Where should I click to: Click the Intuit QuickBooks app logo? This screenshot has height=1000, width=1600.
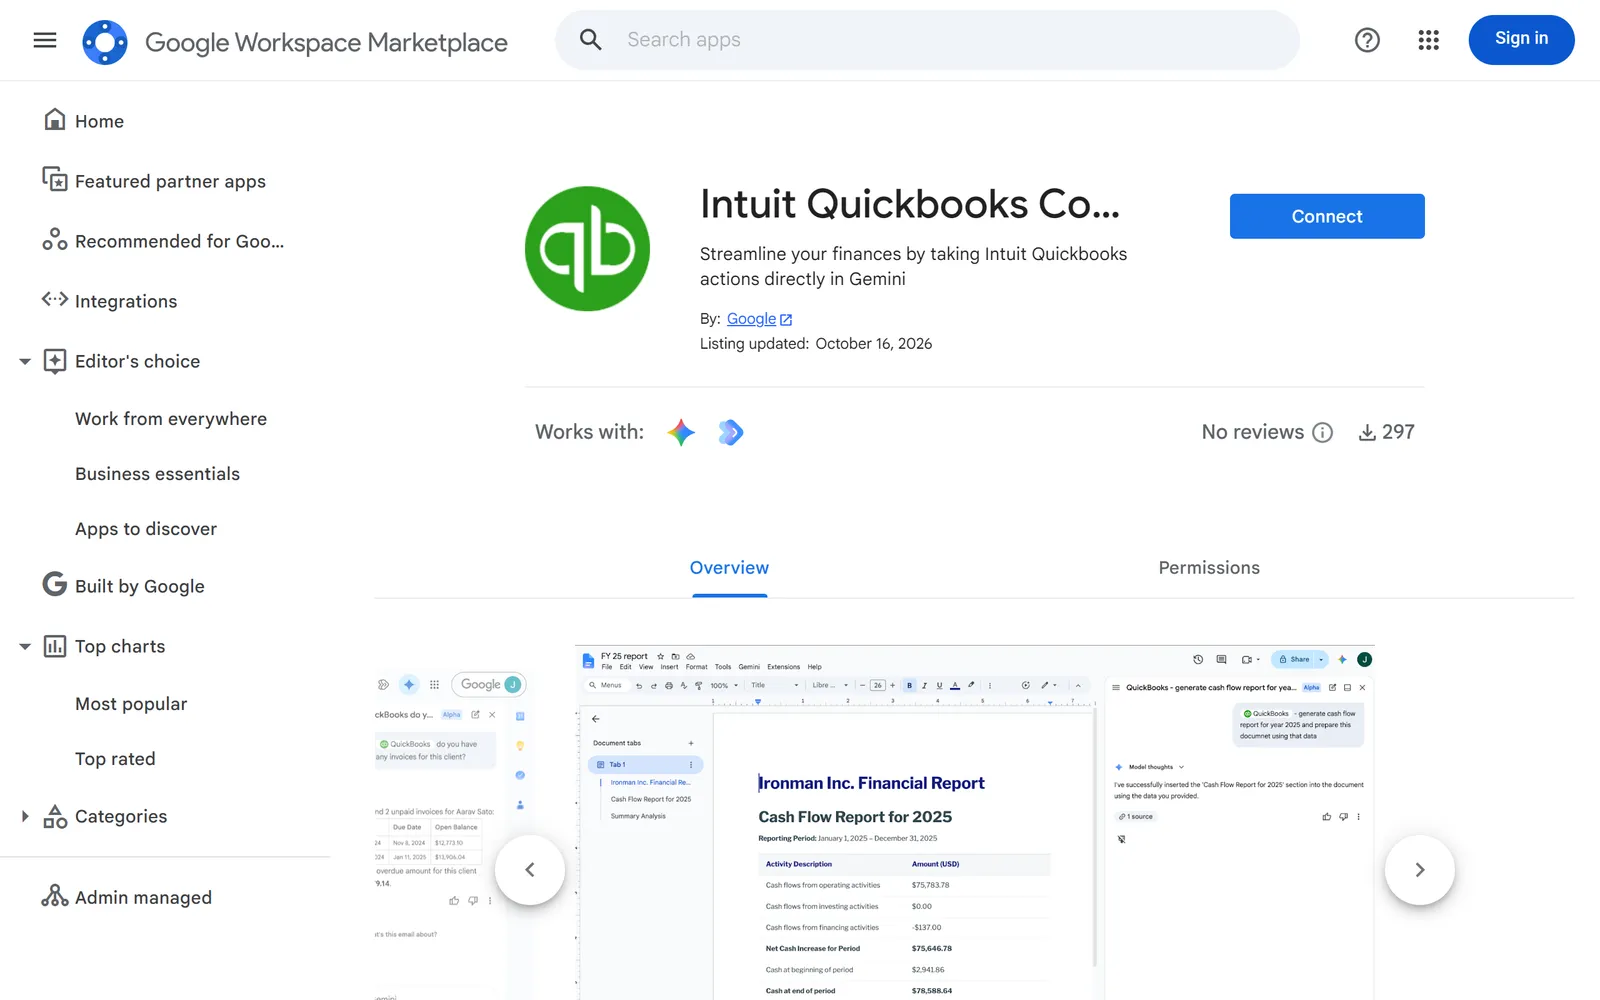pyautogui.click(x=587, y=248)
